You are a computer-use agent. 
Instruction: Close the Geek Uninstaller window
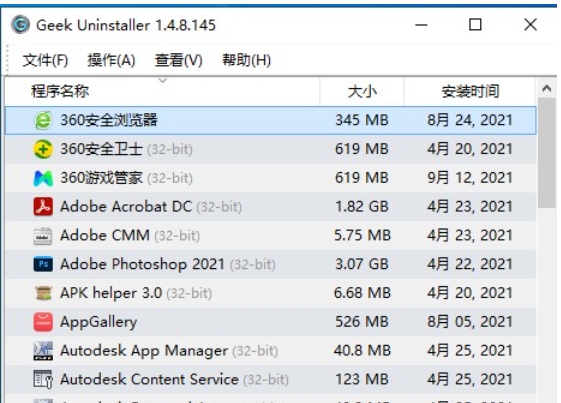coord(530,25)
